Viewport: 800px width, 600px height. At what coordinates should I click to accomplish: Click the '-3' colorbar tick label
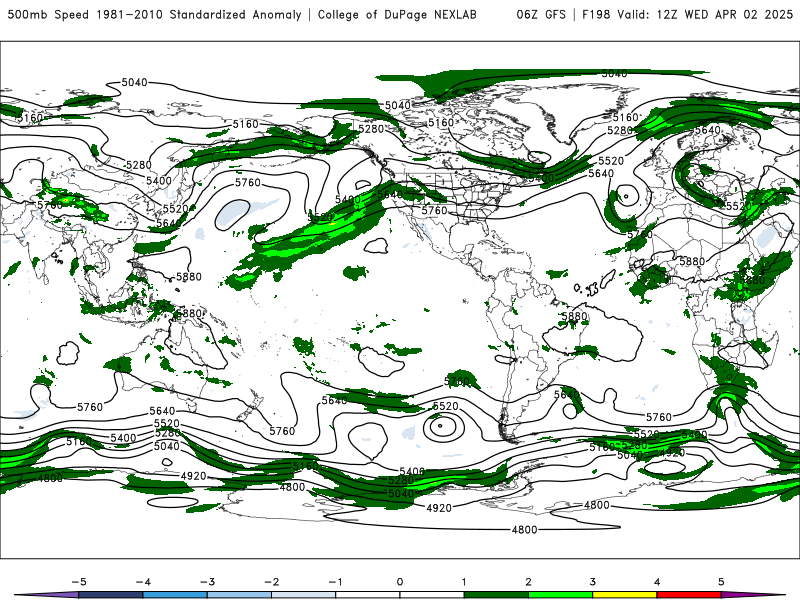point(207,582)
